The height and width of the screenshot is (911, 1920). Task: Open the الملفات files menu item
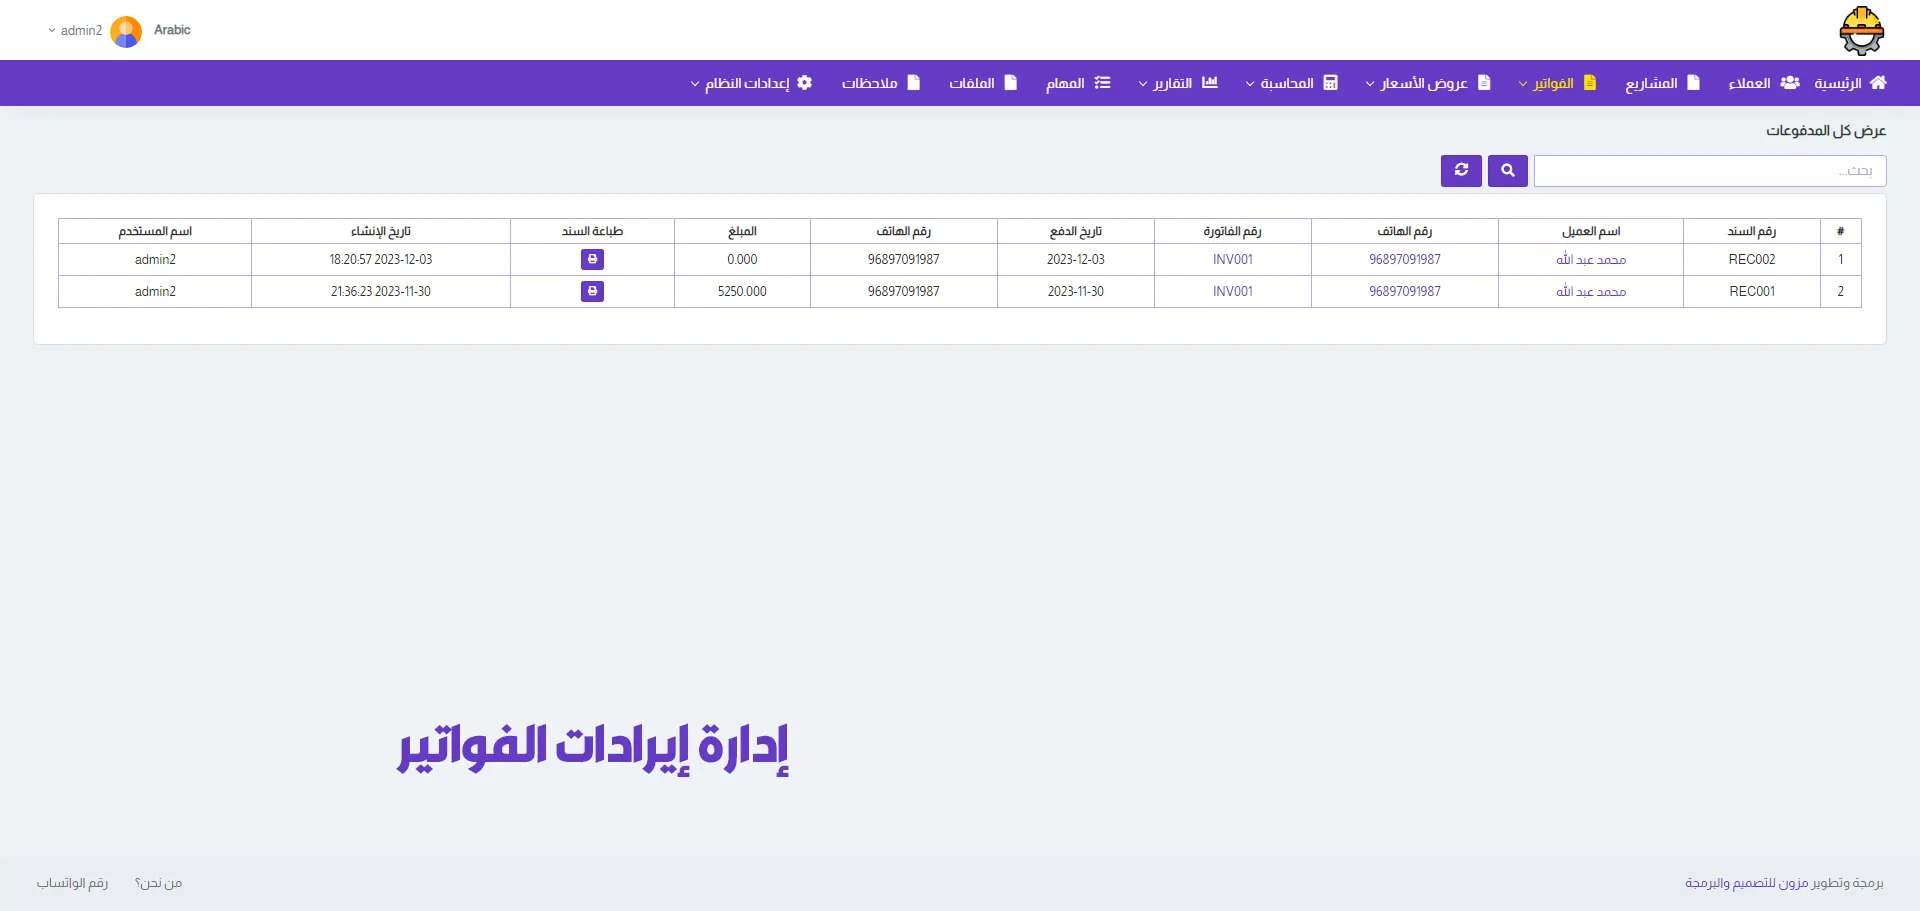[982, 83]
